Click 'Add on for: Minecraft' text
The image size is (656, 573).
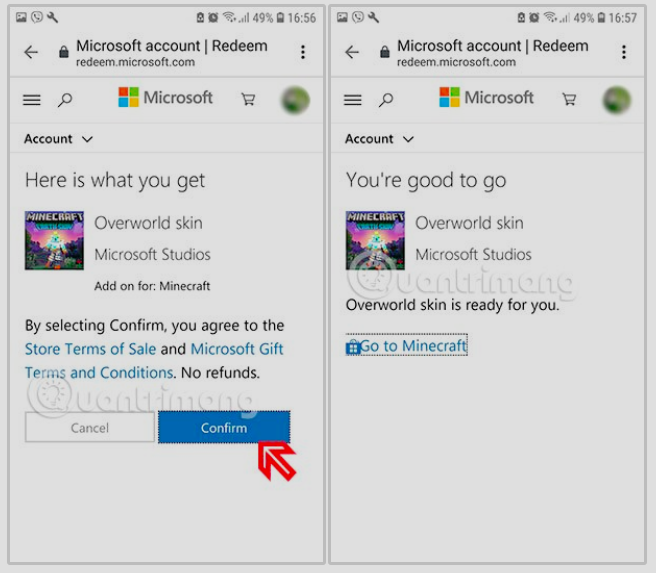(152, 286)
